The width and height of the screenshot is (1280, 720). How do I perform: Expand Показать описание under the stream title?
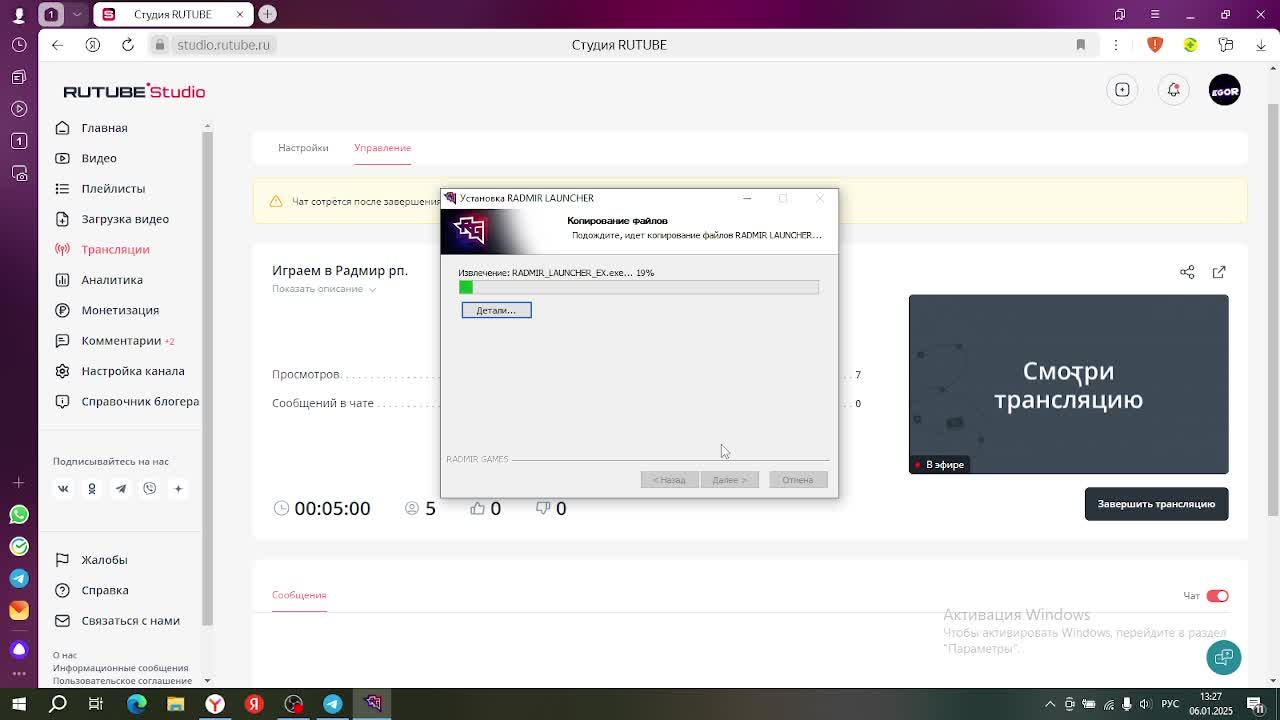click(324, 289)
